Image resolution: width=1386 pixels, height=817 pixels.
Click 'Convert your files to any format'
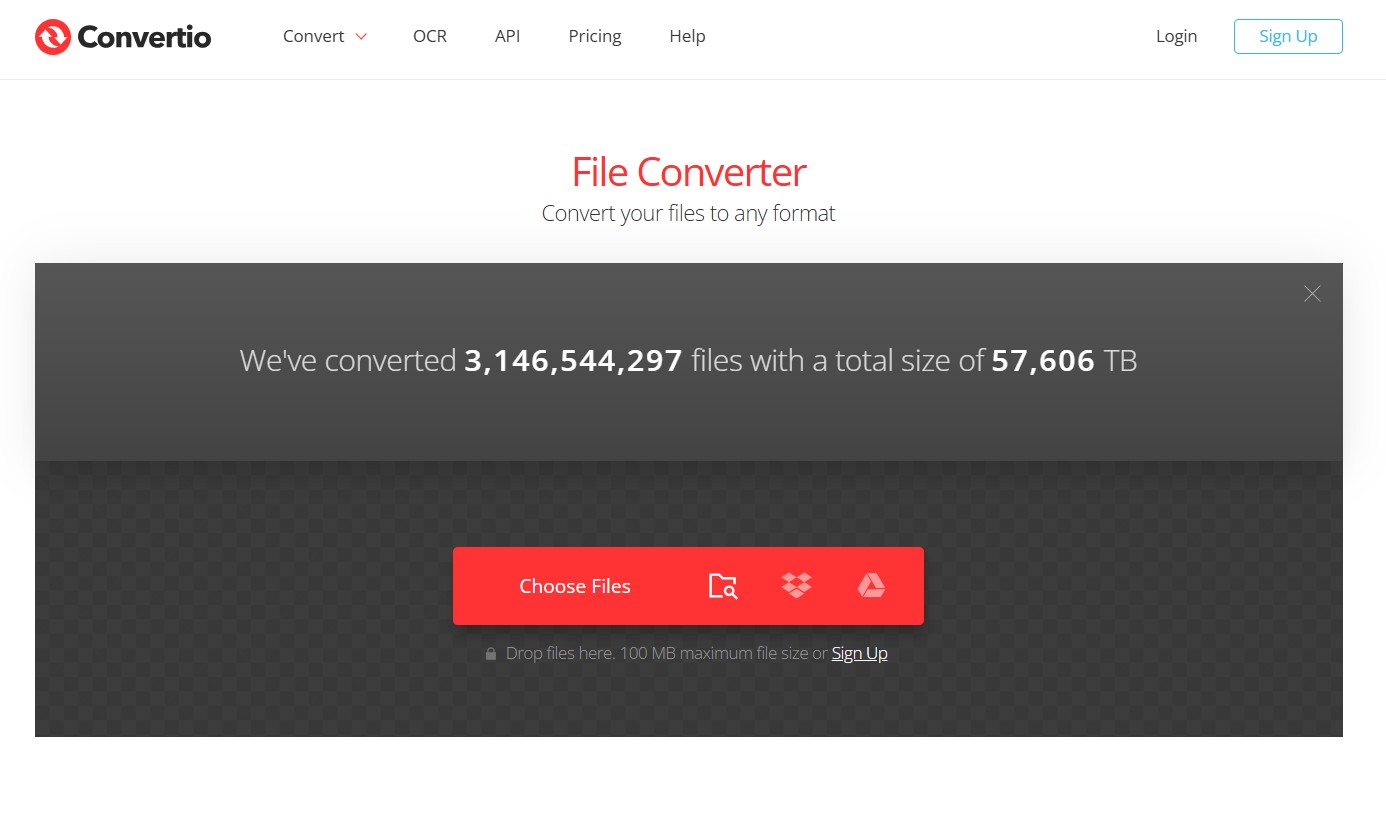(688, 213)
